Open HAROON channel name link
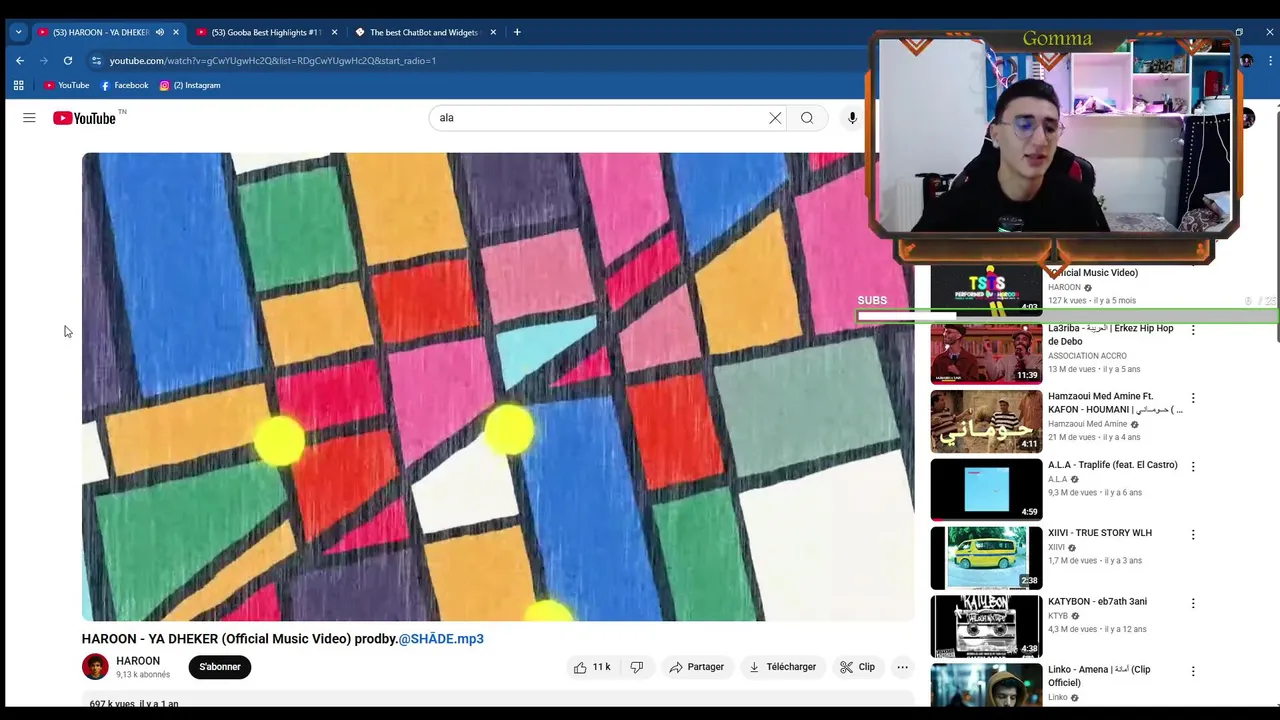 [x=138, y=661]
